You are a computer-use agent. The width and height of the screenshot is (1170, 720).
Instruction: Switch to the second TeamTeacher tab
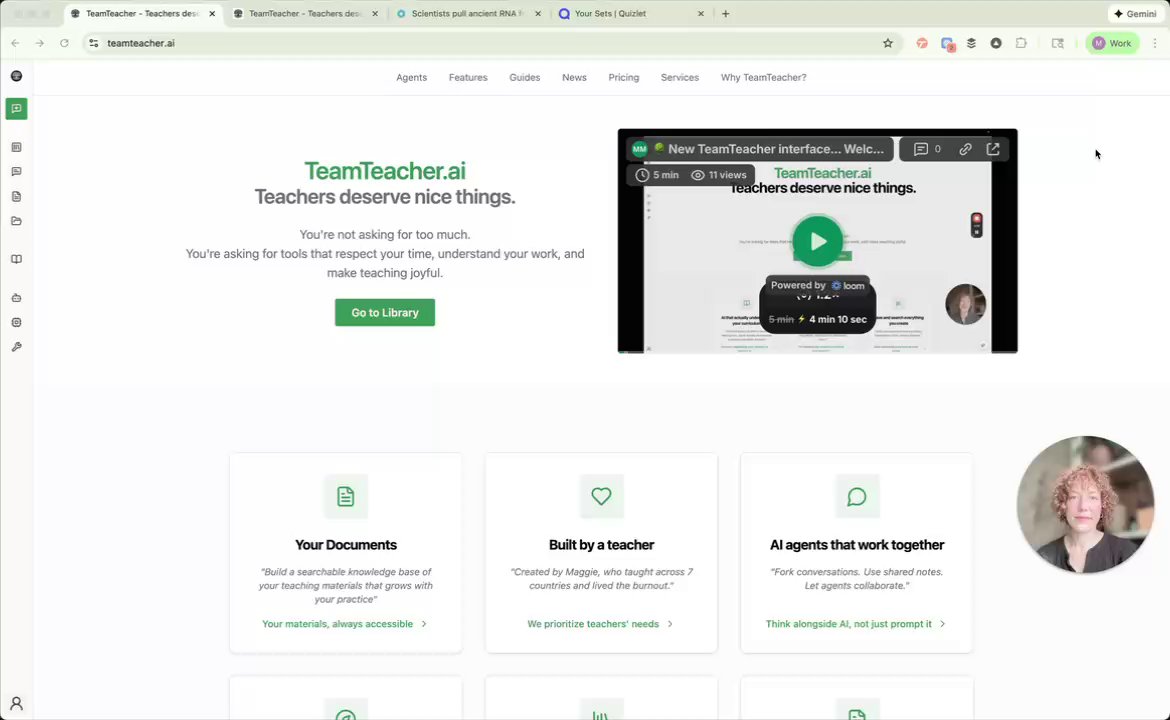[x=306, y=13]
